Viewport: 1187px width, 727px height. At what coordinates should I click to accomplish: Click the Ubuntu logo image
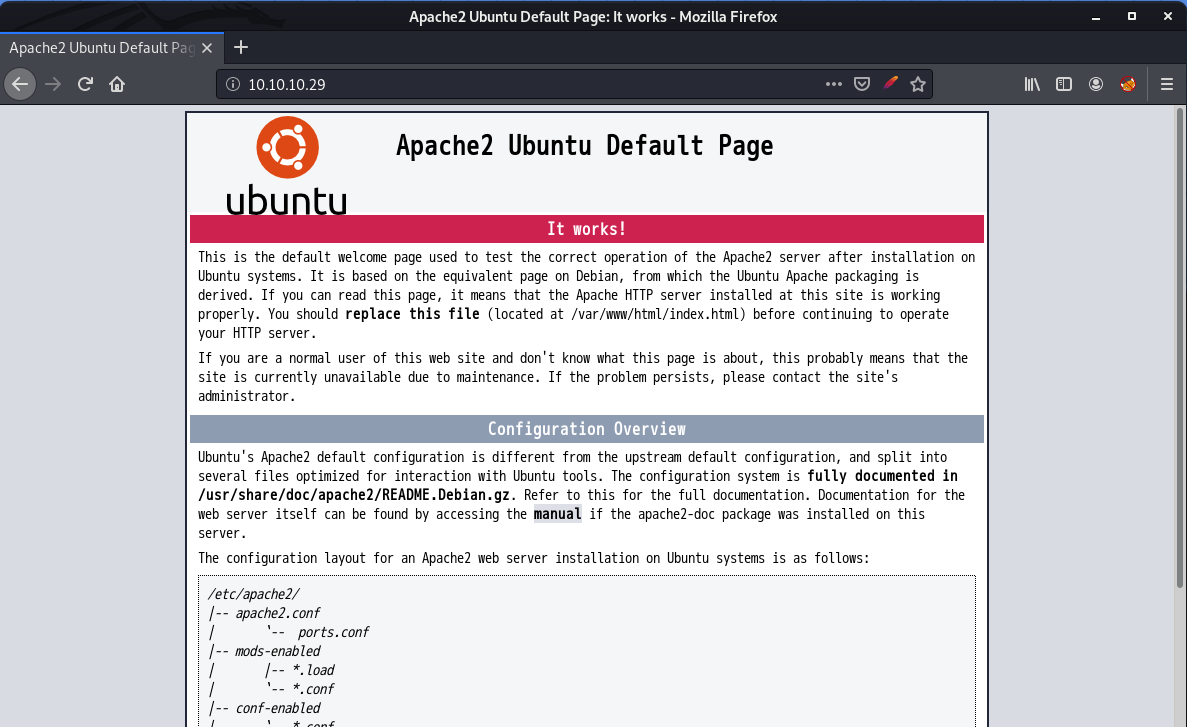tap(287, 165)
